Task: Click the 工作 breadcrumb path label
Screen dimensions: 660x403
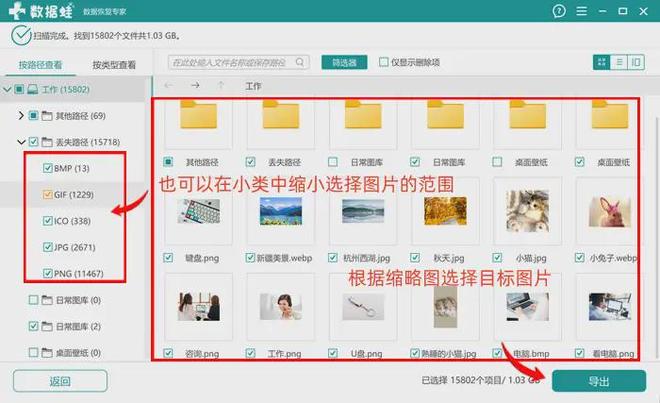Action: point(253,86)
